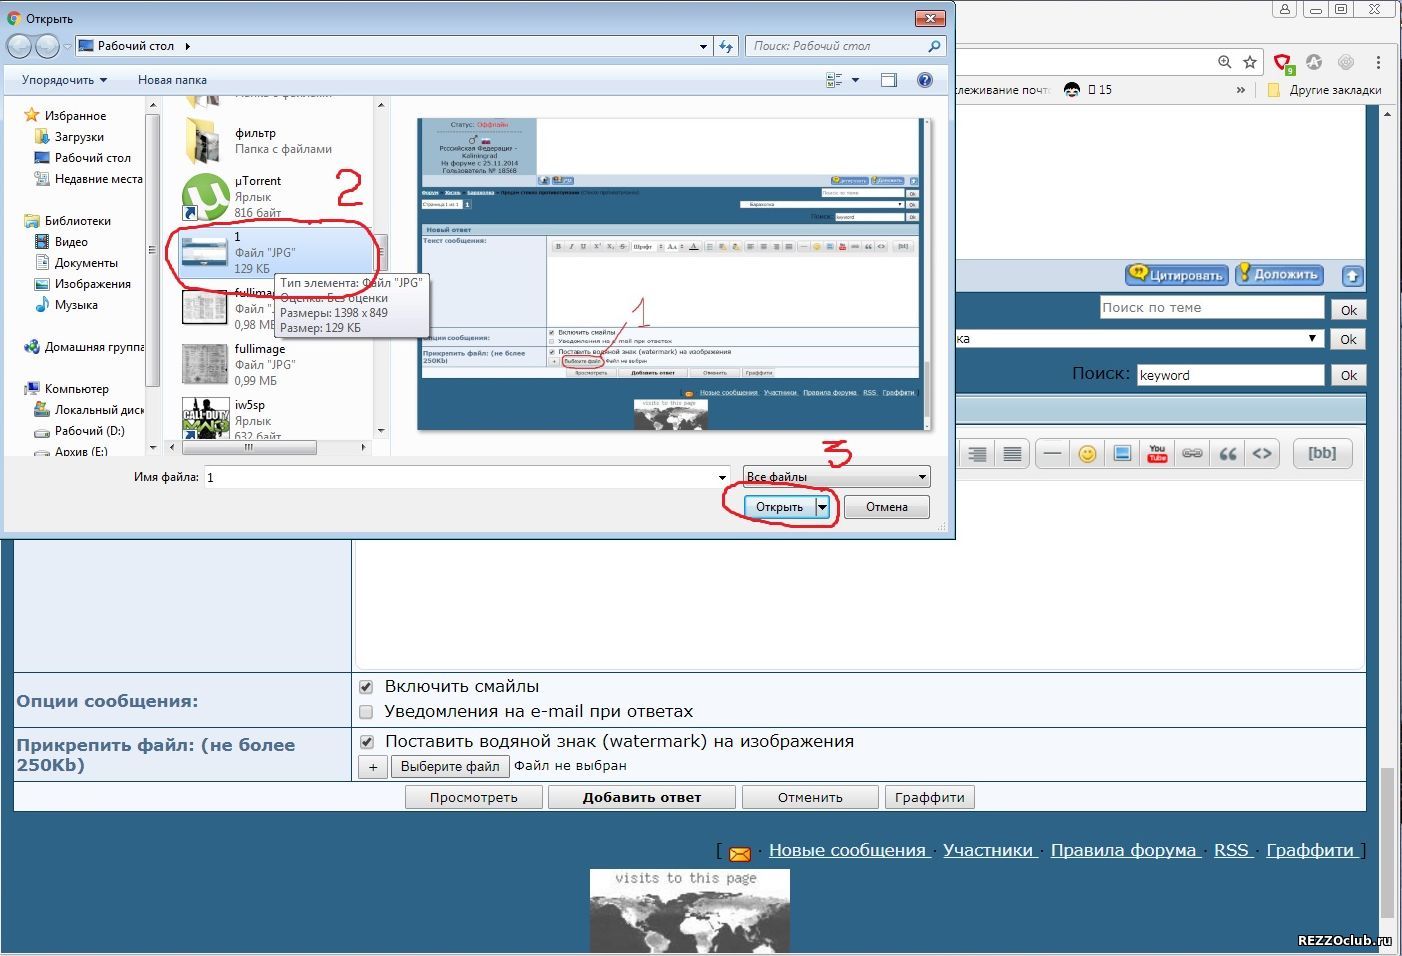1402x956 pixels.
Task: Open the Chrome profile icon
Action: (x=1285, y=9)
